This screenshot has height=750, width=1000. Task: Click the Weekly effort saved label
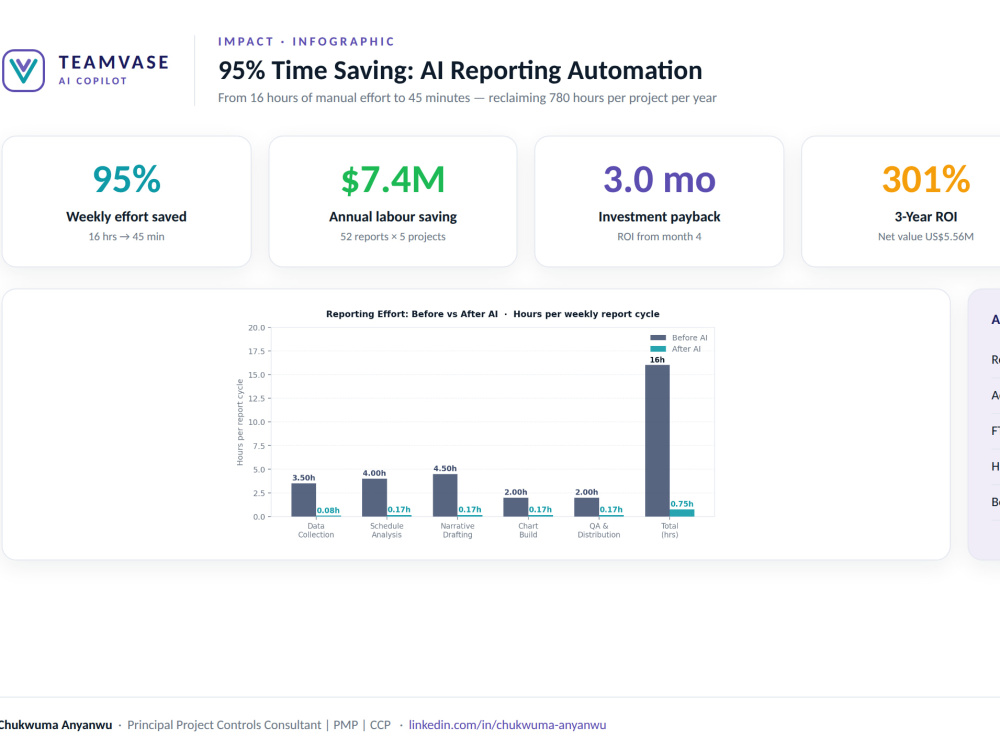click(x=126, y=217)
